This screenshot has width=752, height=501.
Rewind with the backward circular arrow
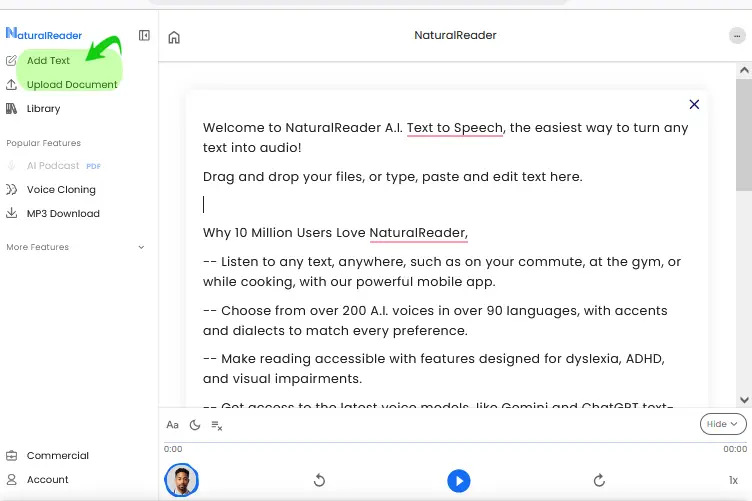point(319,480)
